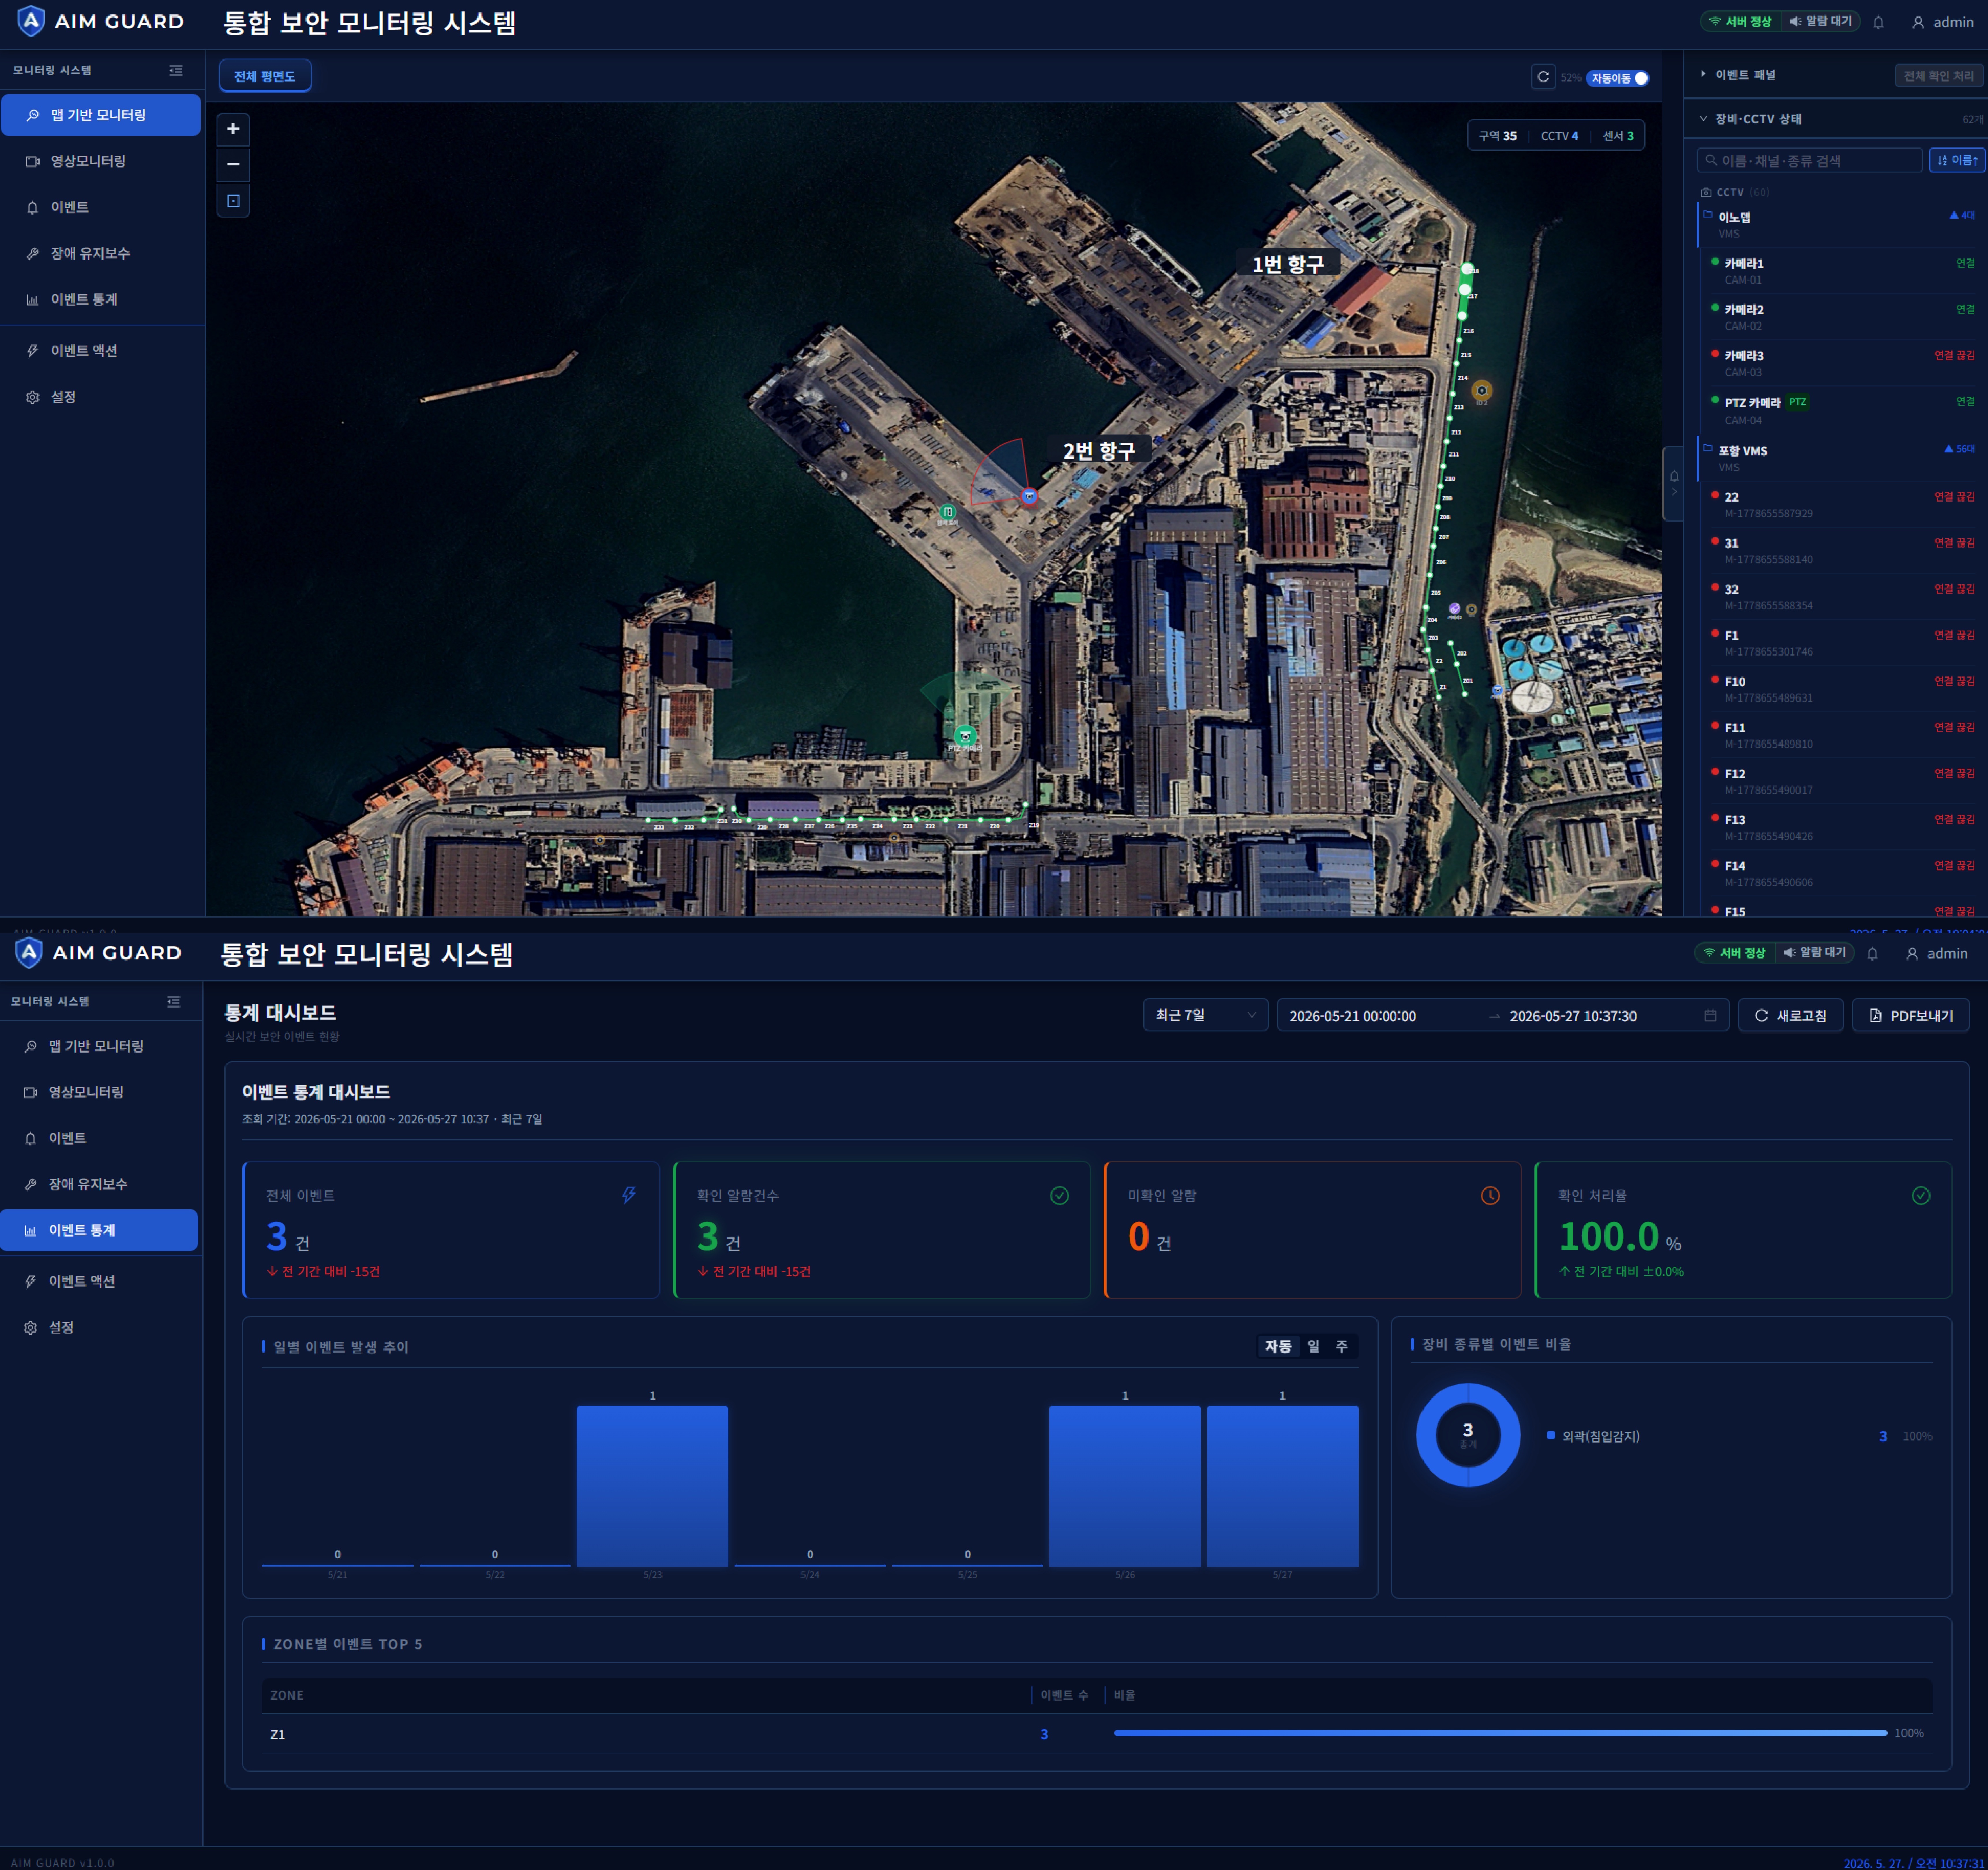Viewport: 1988px width, 1870px height.
Task: Open the calendar icon in the date range field
Action: click(x=1710, y=1015)
